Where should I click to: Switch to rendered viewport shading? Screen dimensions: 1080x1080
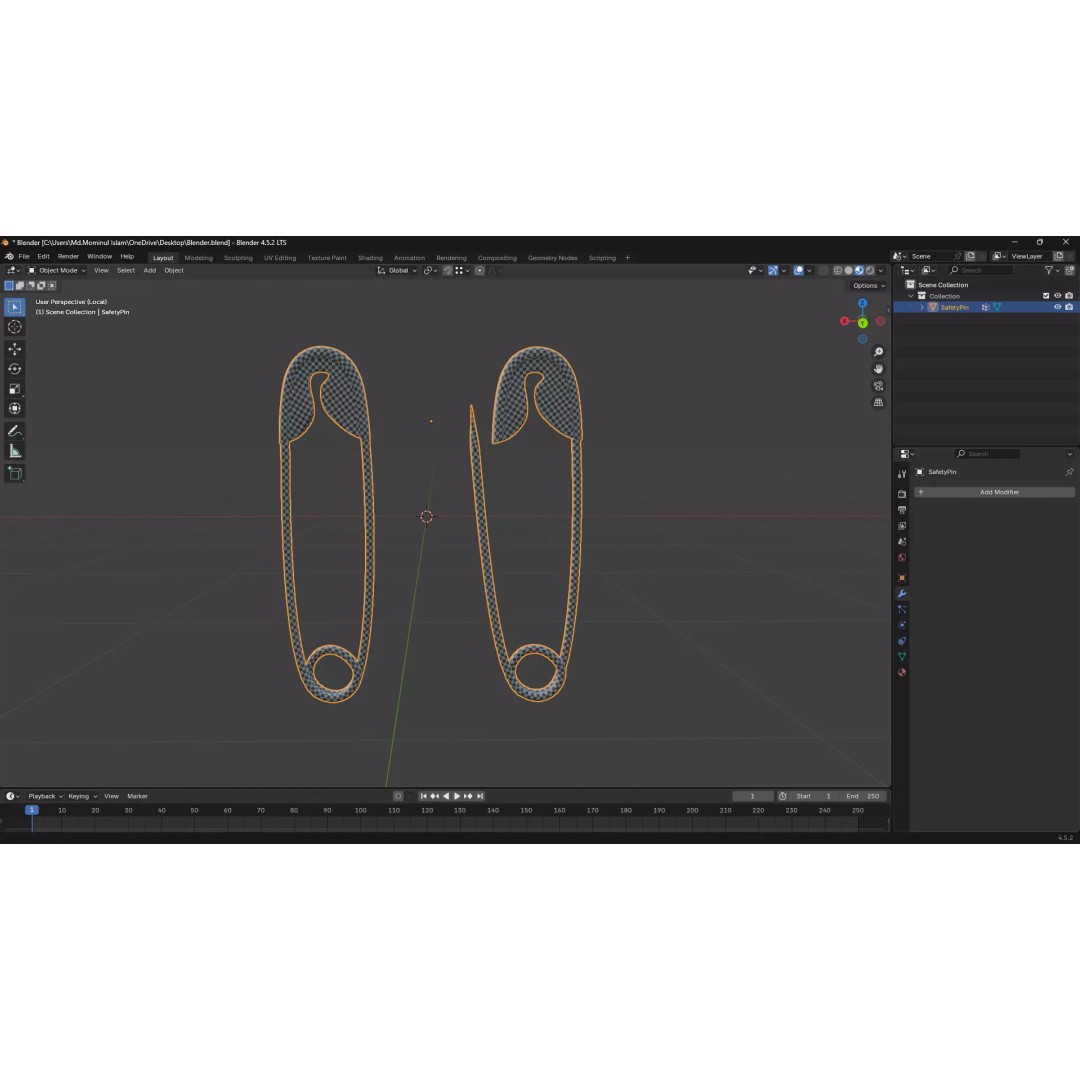pos(870,271)
